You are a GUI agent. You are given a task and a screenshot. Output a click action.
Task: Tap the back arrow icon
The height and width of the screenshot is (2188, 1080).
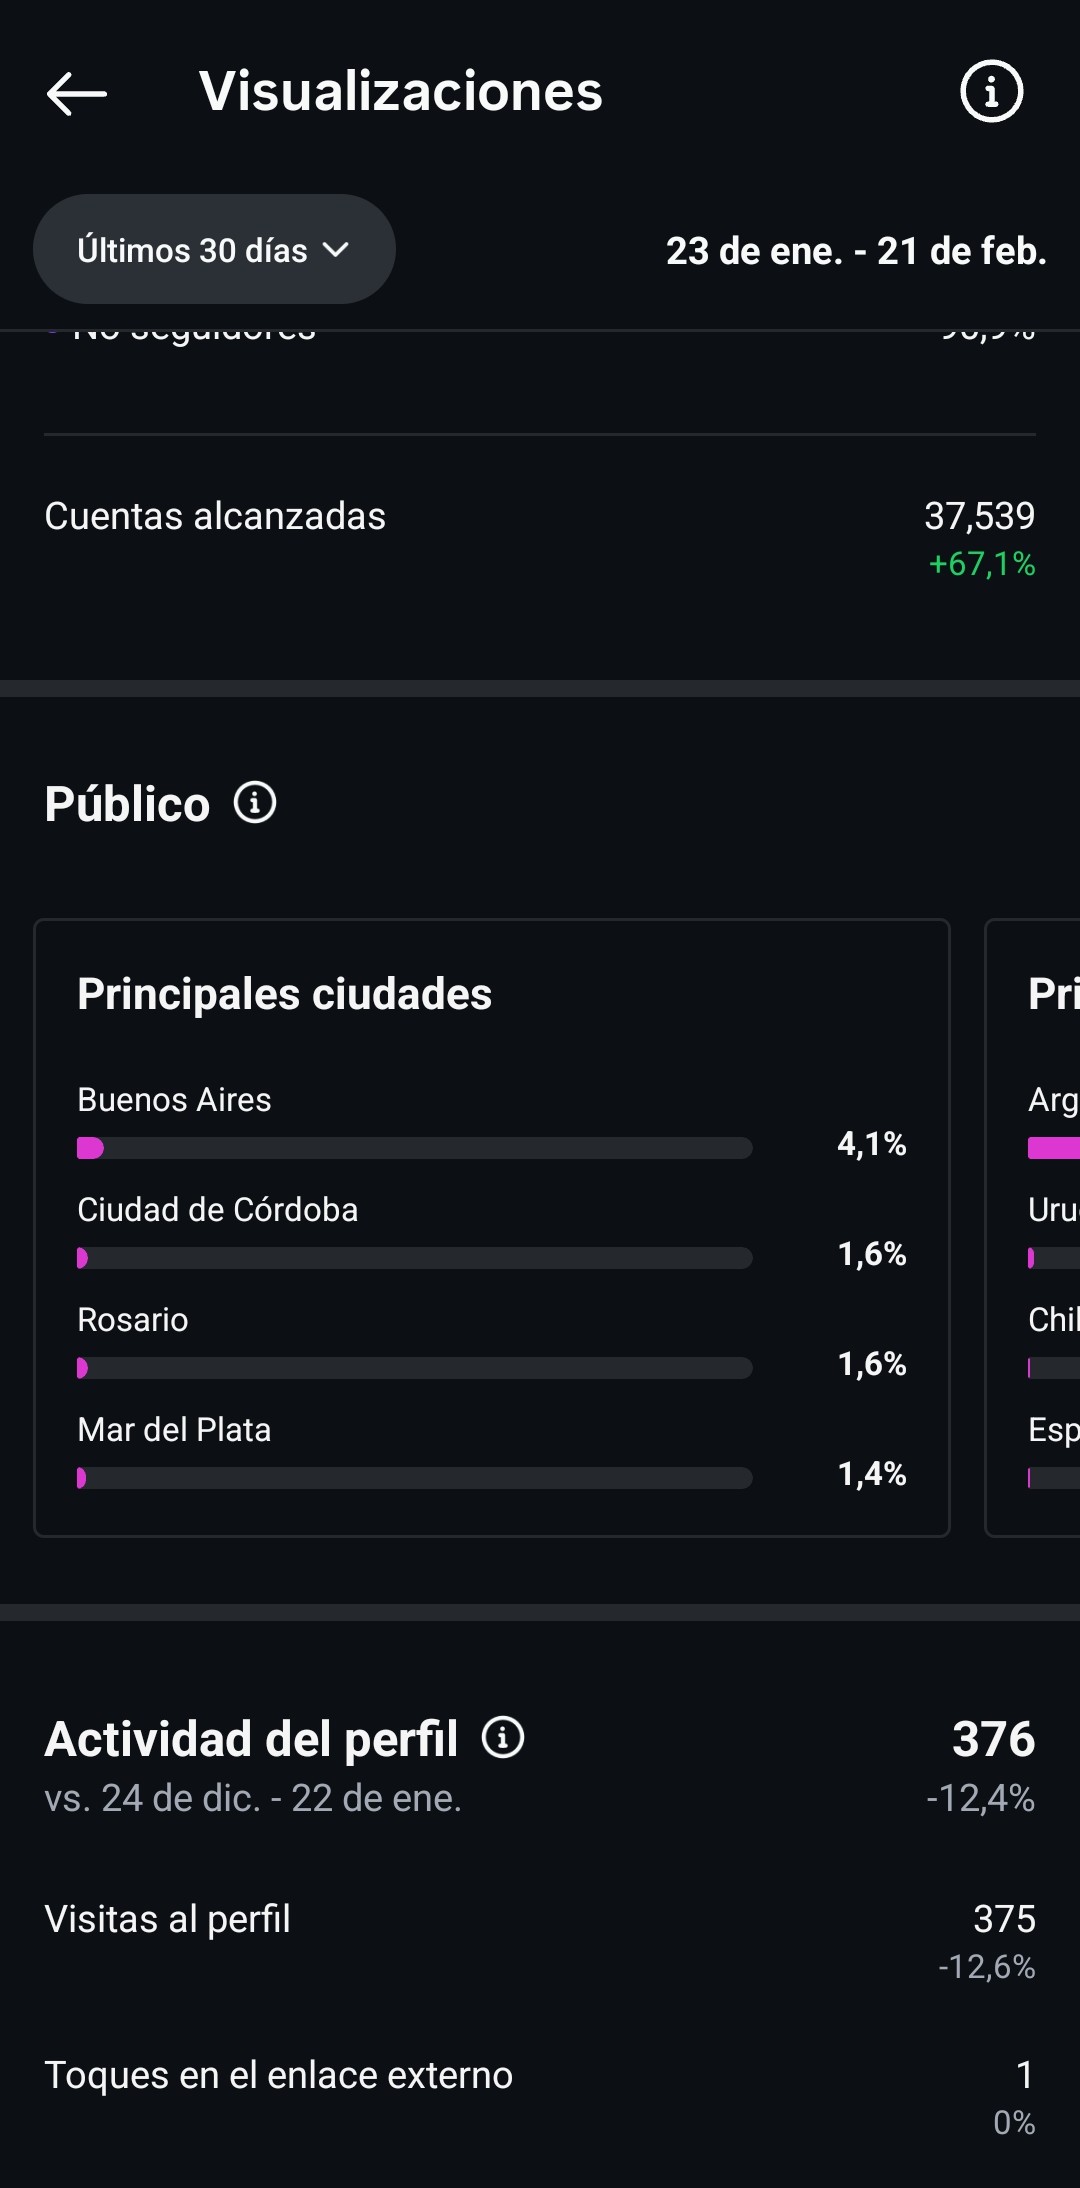click(77, 93)
